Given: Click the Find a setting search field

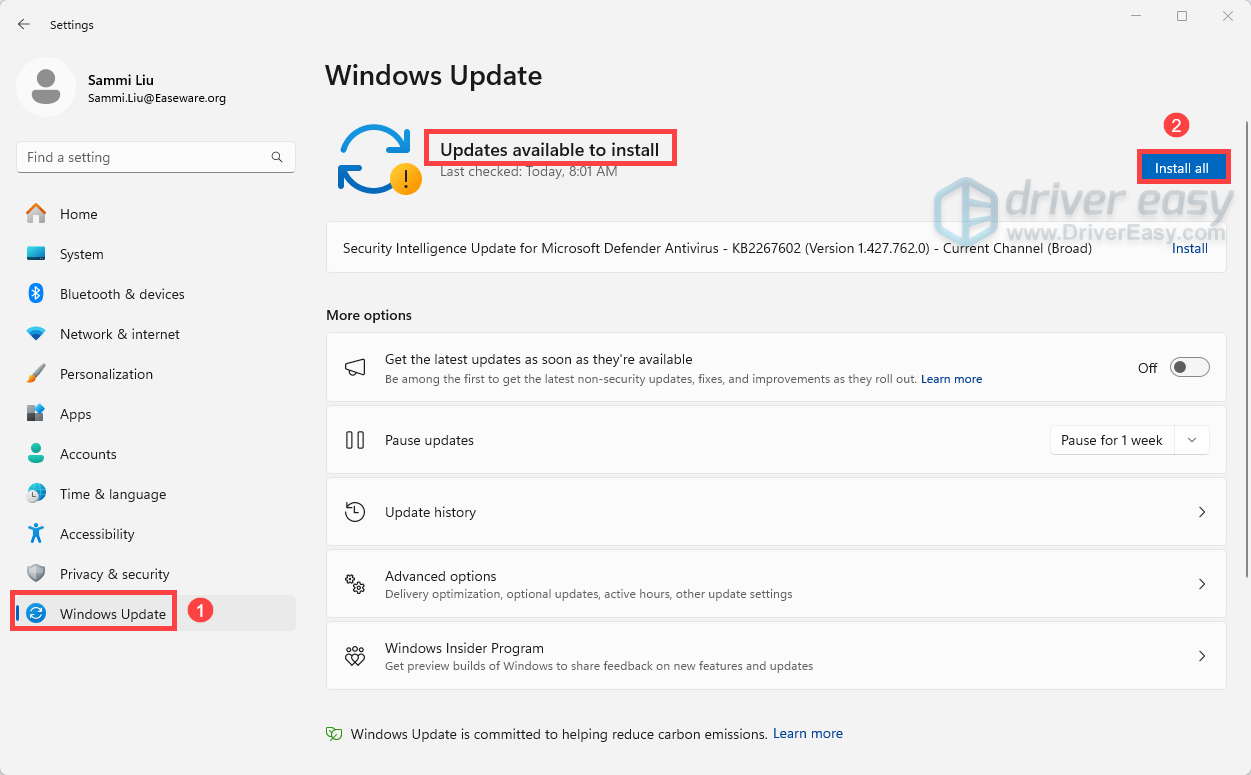Looking at the screenshot, I should [x=156, y=157].
